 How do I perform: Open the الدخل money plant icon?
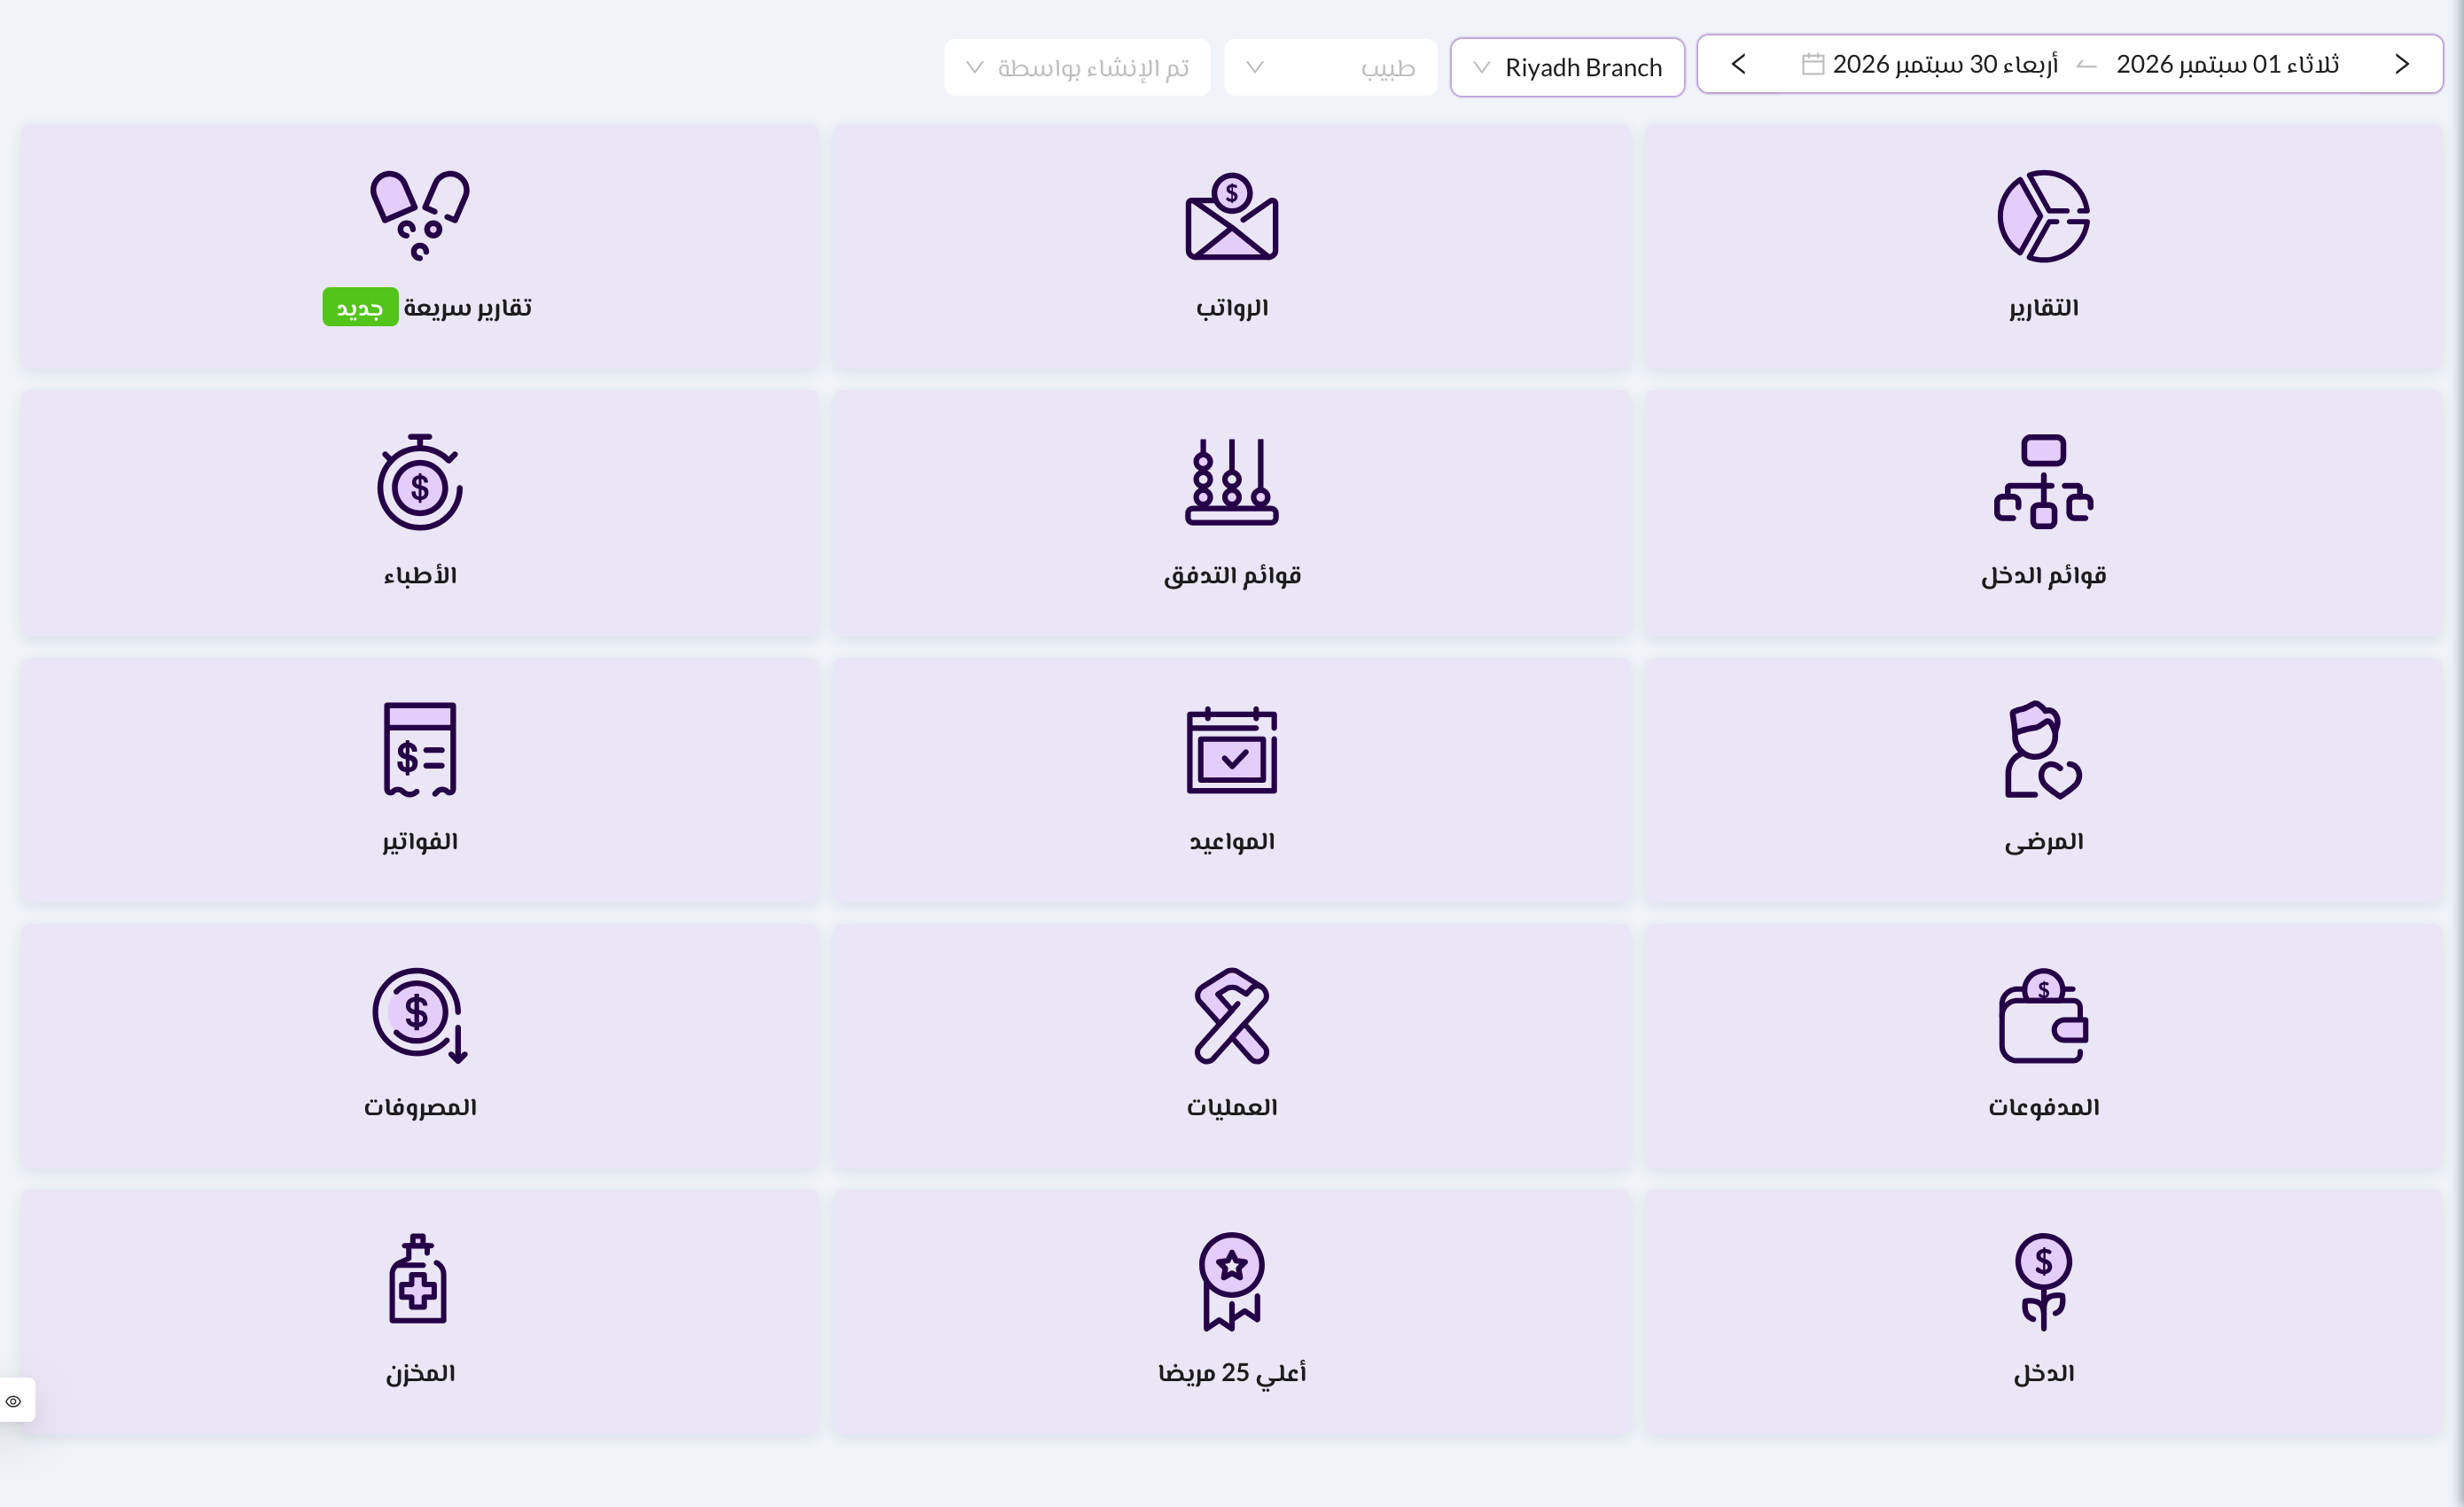2043,1282
